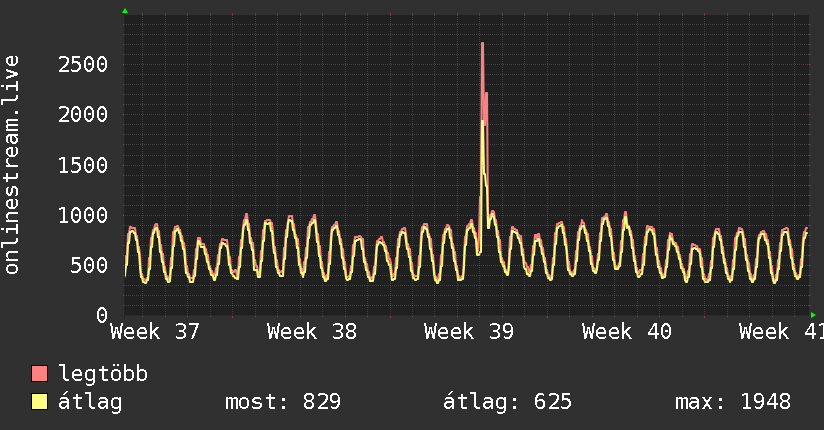Click the green arrow at x-axis end

[813, 315]
